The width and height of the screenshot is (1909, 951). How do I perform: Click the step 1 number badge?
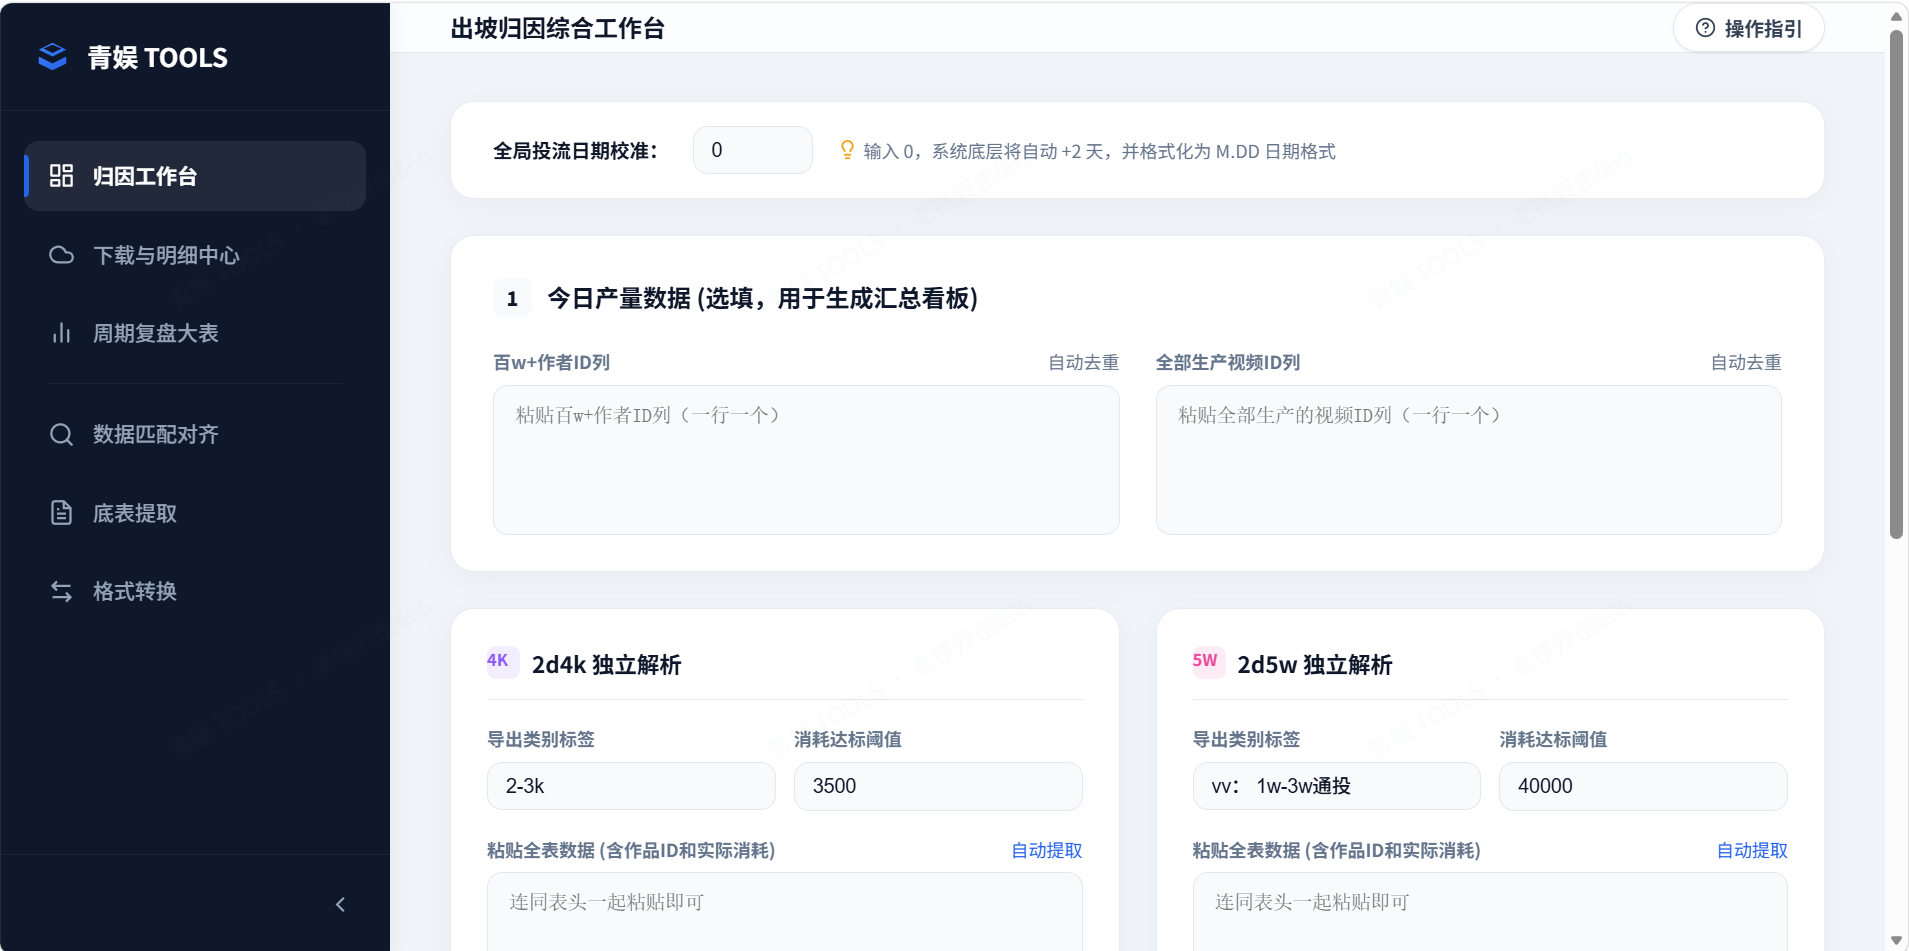[x=512, y=298]
